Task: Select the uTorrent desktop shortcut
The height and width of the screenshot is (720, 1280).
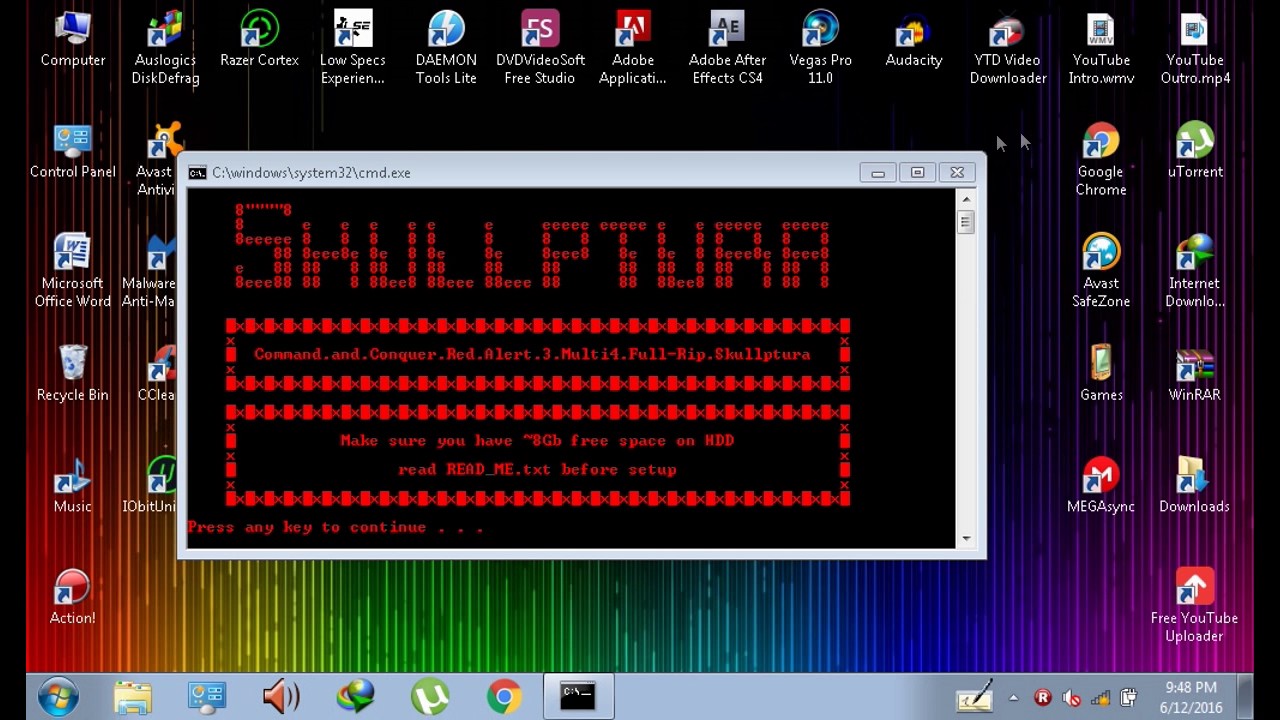Action: pos(1195,151)
